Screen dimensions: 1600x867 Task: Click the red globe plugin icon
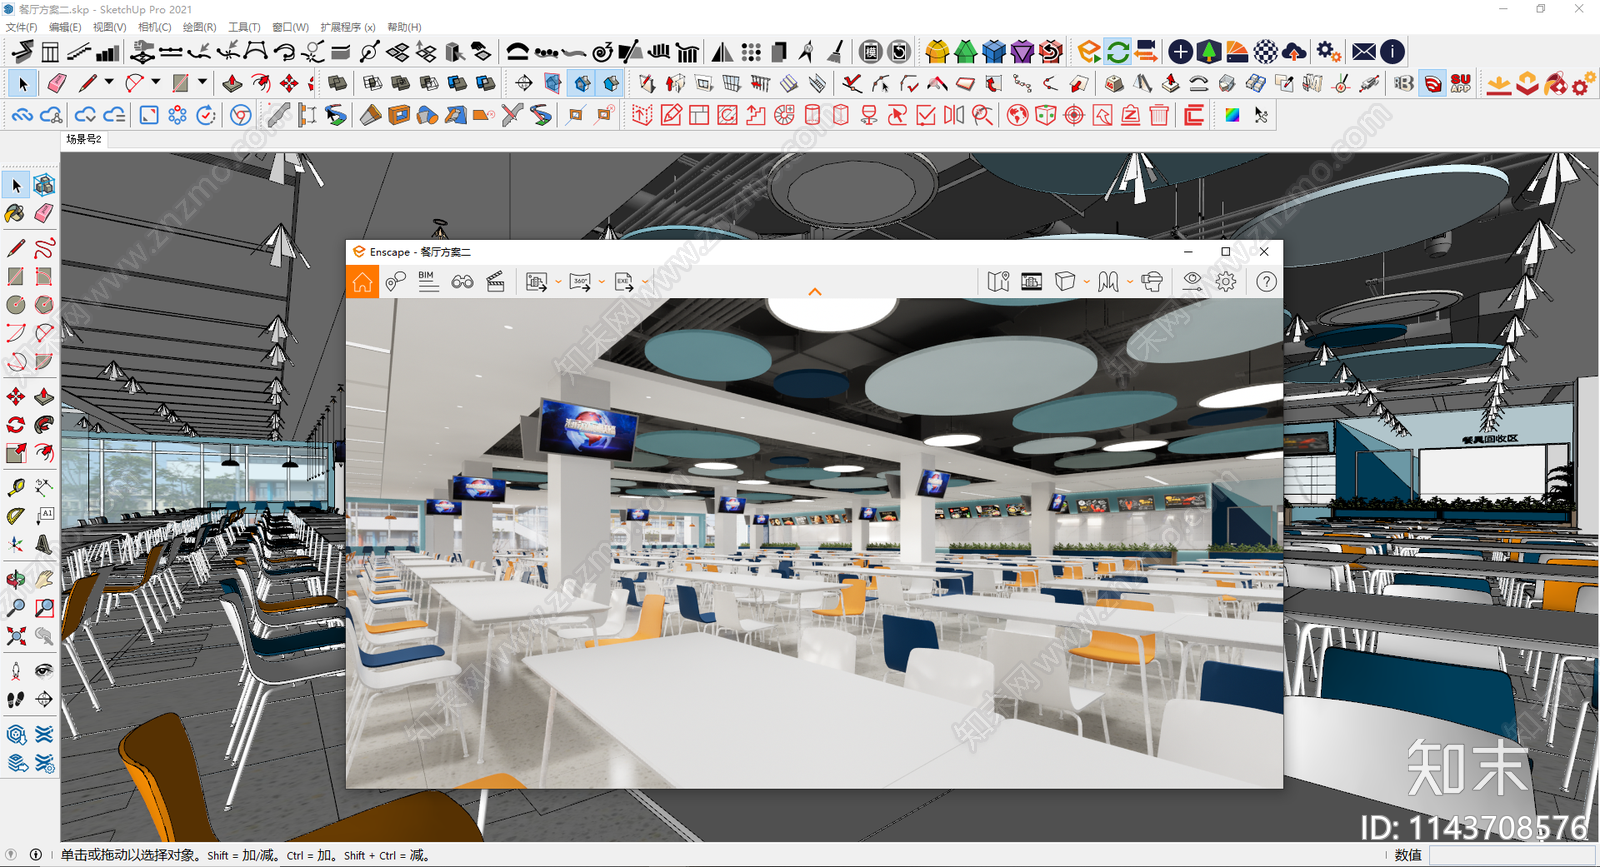[x=1017, y=115]
